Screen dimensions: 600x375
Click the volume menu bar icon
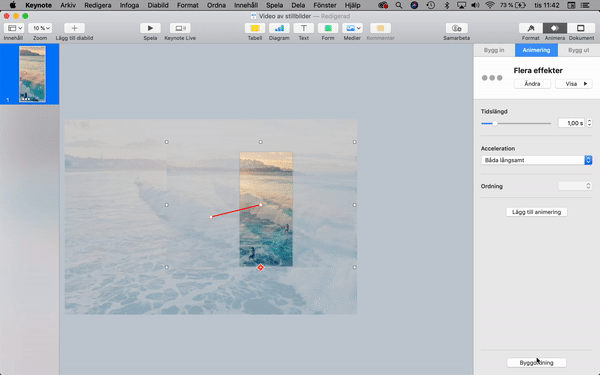coord(475,5)
